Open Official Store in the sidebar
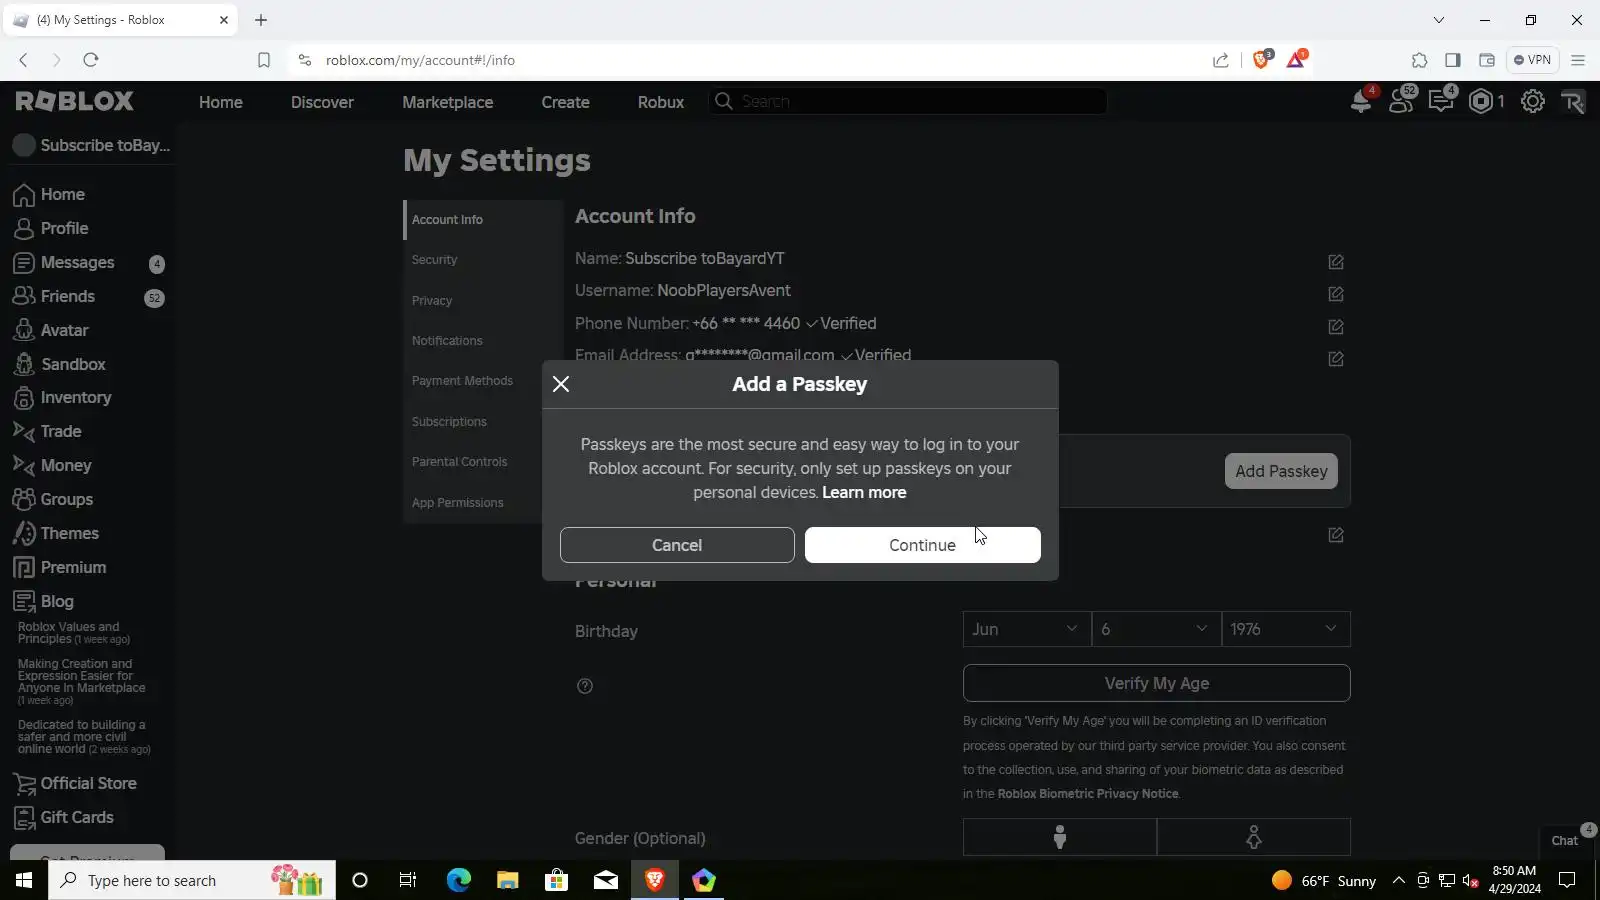This screenshot has height=900, width=1600. pos(88,783)
